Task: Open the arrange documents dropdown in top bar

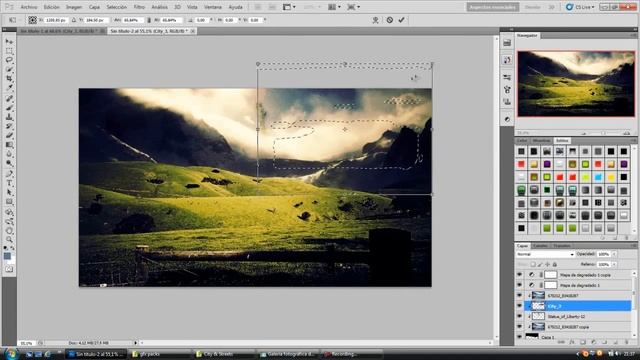Action: tap(334, 7)
